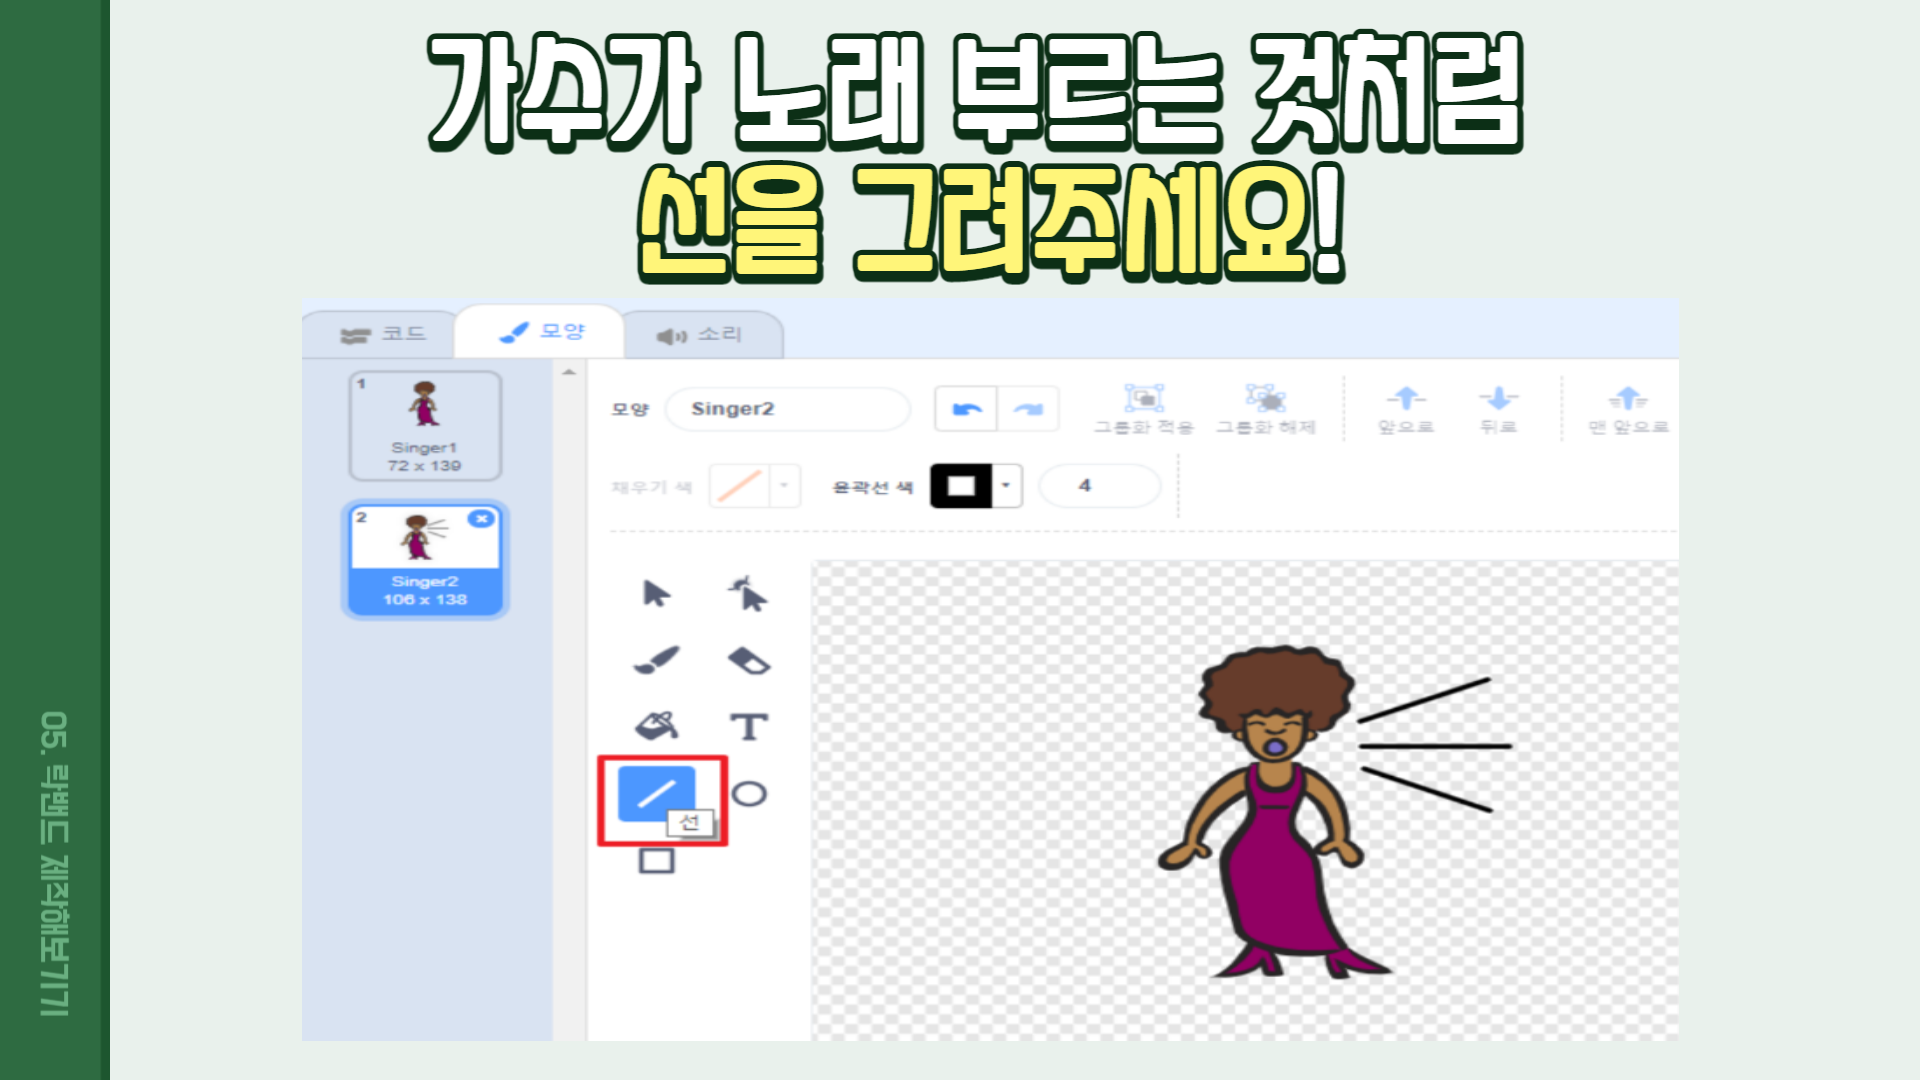This screenshot has height=1080, width=1920.
Task: Switch to the 코드 tab
Action: point(384,334)
